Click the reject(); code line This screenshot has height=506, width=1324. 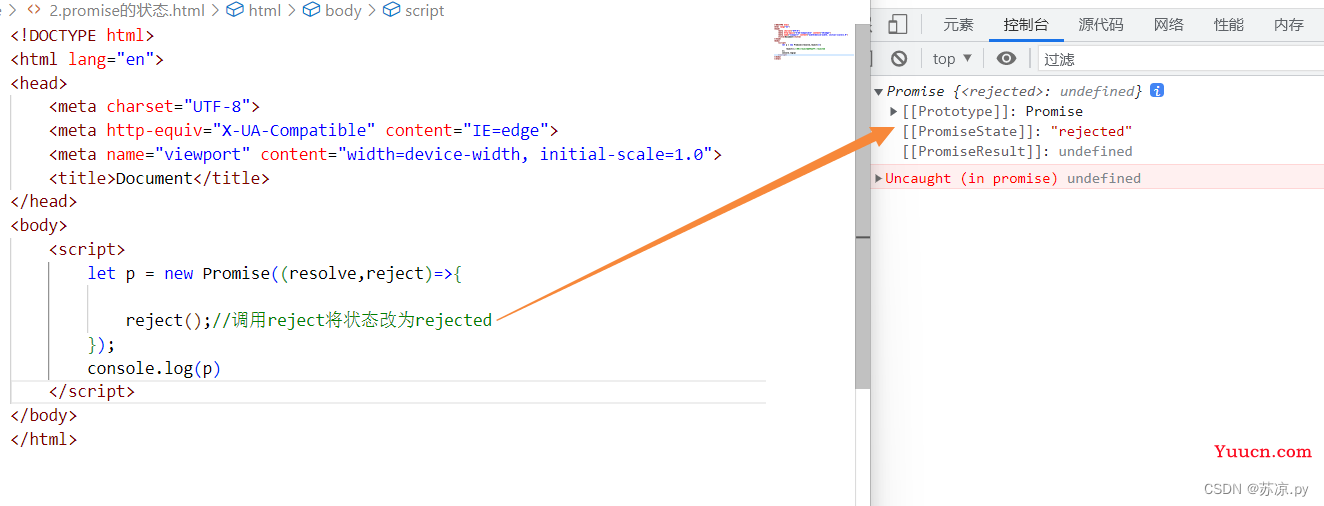pos(309,320)
